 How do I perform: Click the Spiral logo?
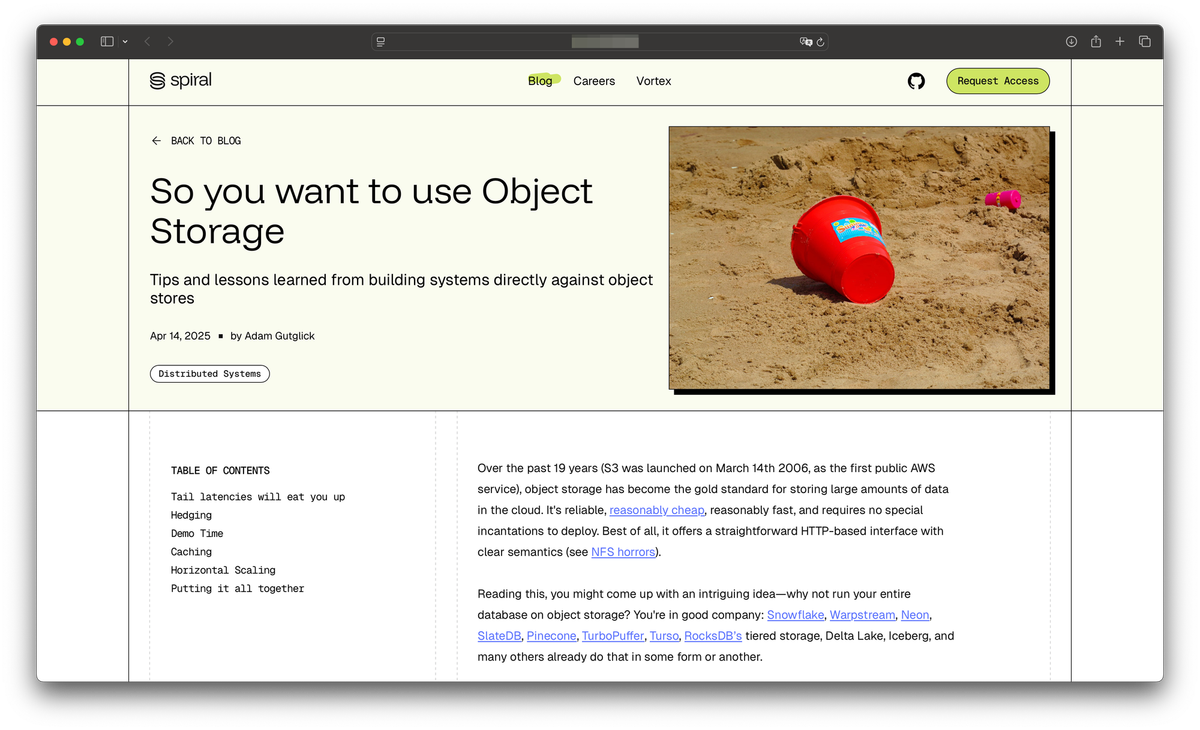pyautogui.click(x=181, y=81)
